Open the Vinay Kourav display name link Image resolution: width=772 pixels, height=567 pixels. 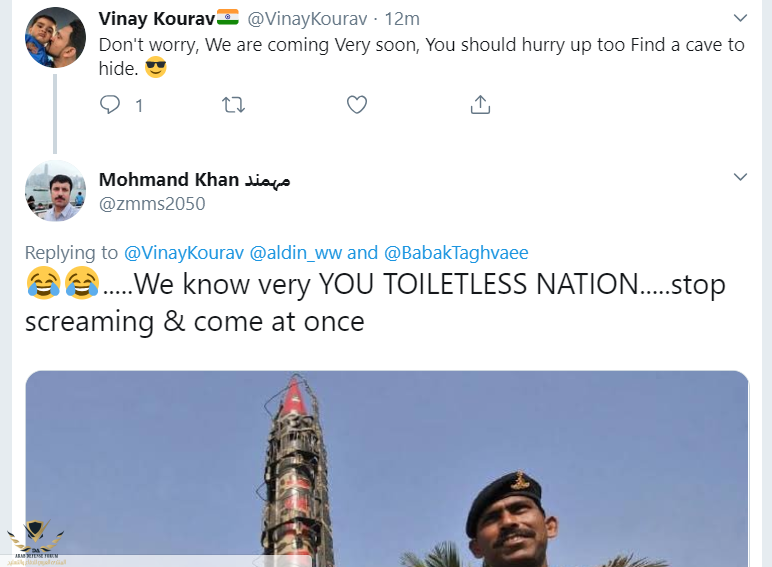click(157, 19)
